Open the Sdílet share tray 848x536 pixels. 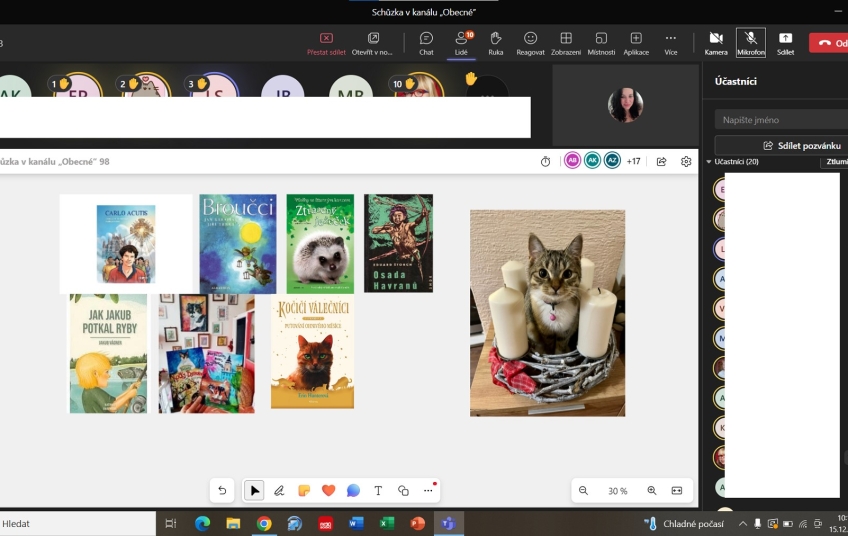785,43
